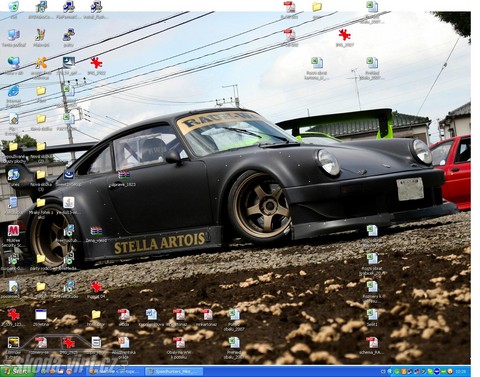Open the Nová složka (3) folder
Viewport: 480px width, 377px height.
(41, 175)
